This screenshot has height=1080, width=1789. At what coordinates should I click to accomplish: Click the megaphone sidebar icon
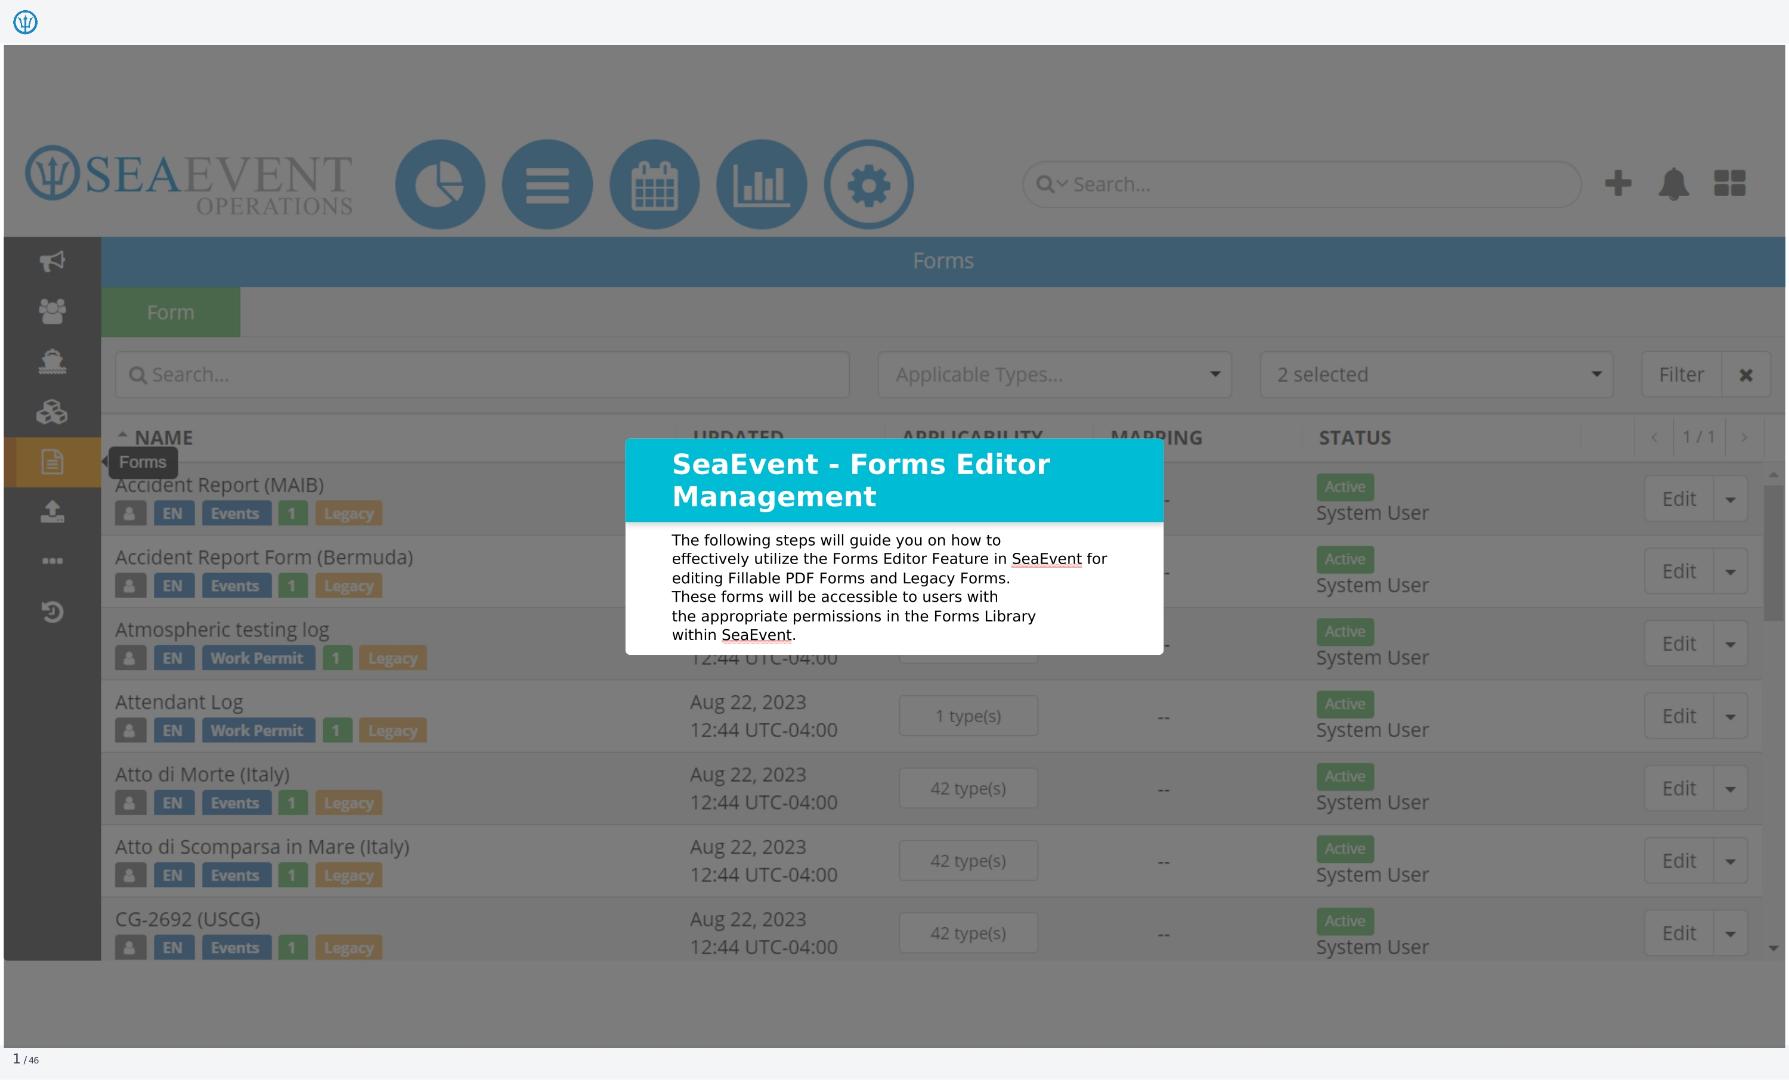pyautogui.click(x=52, y=261)
